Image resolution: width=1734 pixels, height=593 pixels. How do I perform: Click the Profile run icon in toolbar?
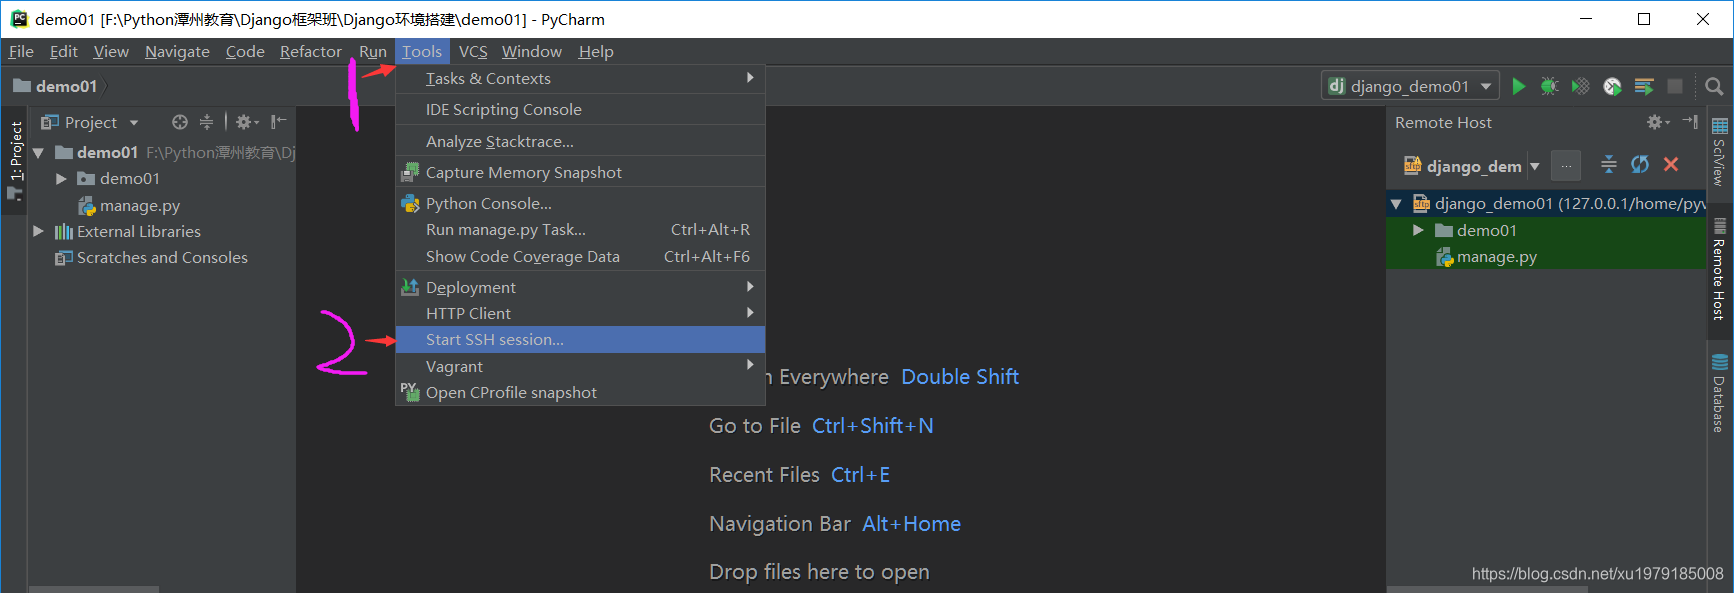1612,86
